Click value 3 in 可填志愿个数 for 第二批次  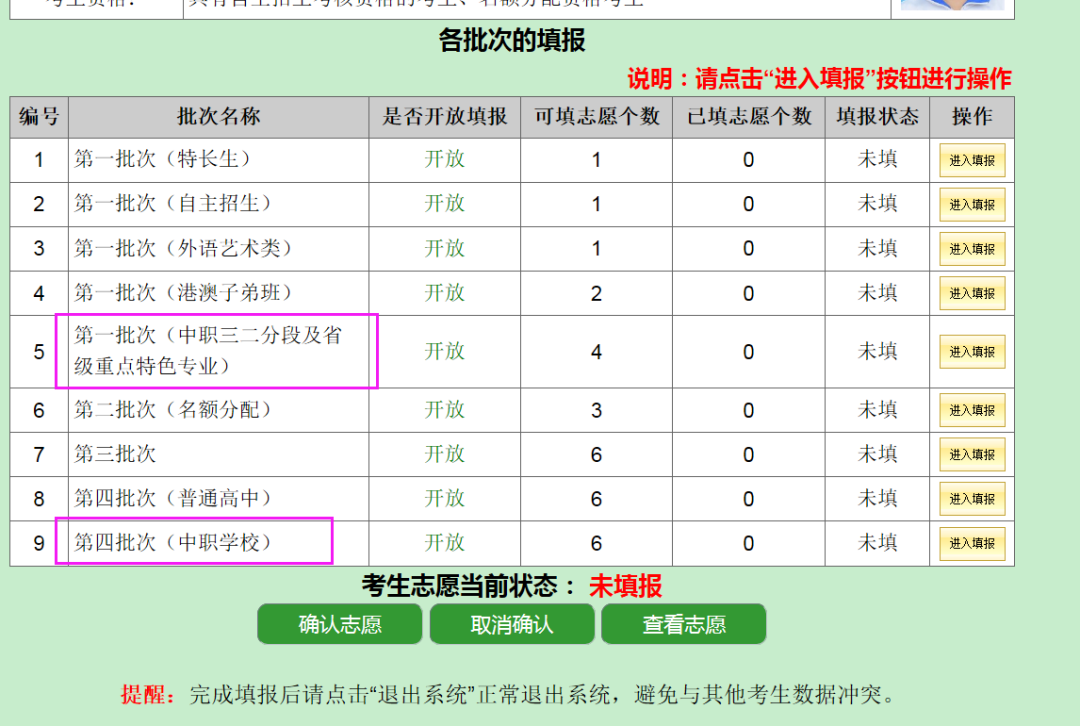click(x=596, y=411)
